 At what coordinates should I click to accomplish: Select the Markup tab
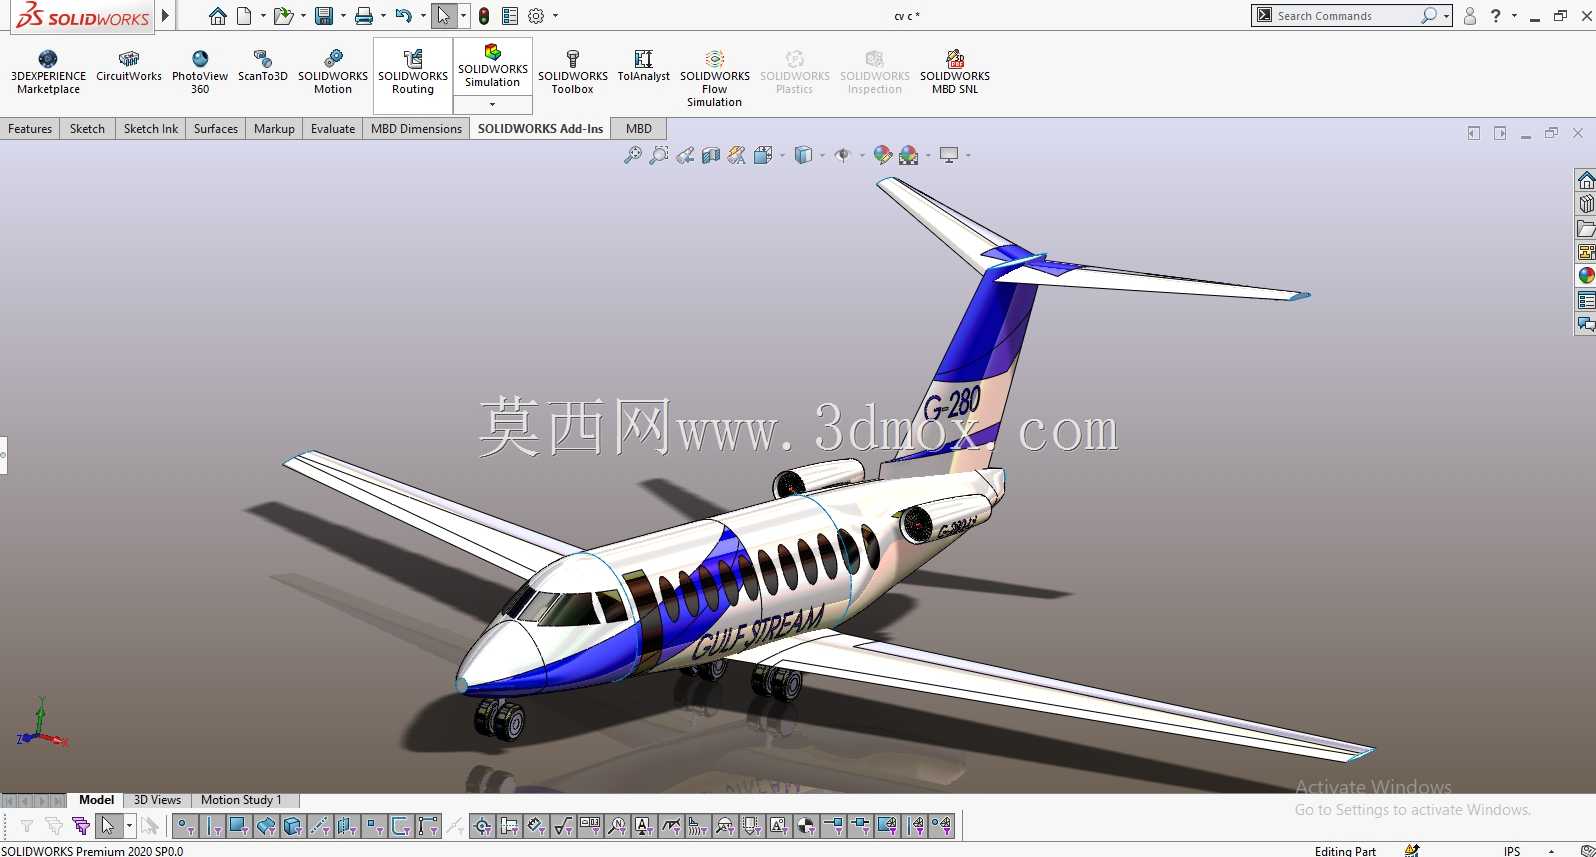(x=274, y=129)
